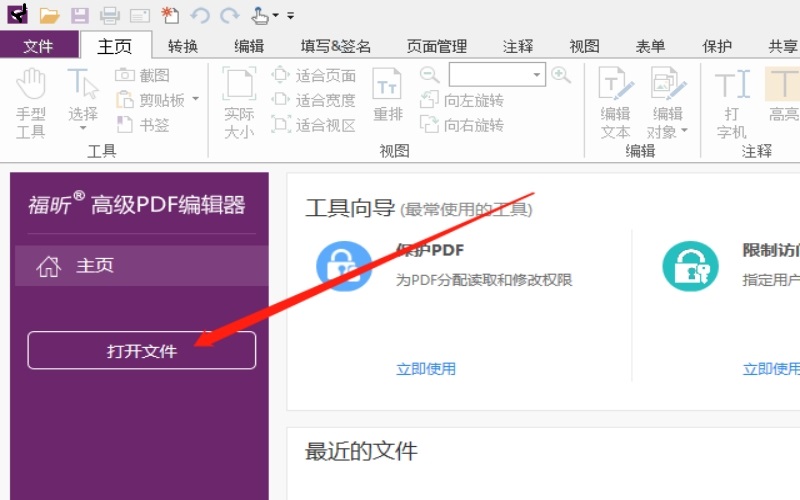Switch to the 注释 ribbon tab
This screenshot has width=800, height=500.
click(x=518, y=46)
